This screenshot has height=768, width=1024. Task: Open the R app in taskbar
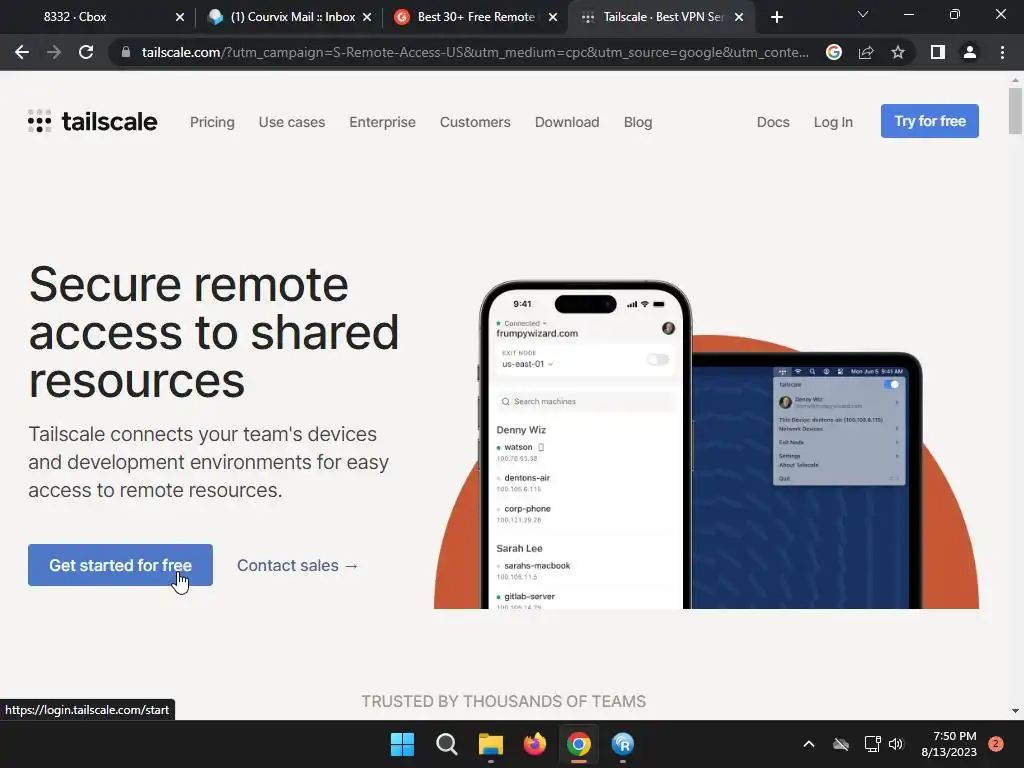pos(623,744)
